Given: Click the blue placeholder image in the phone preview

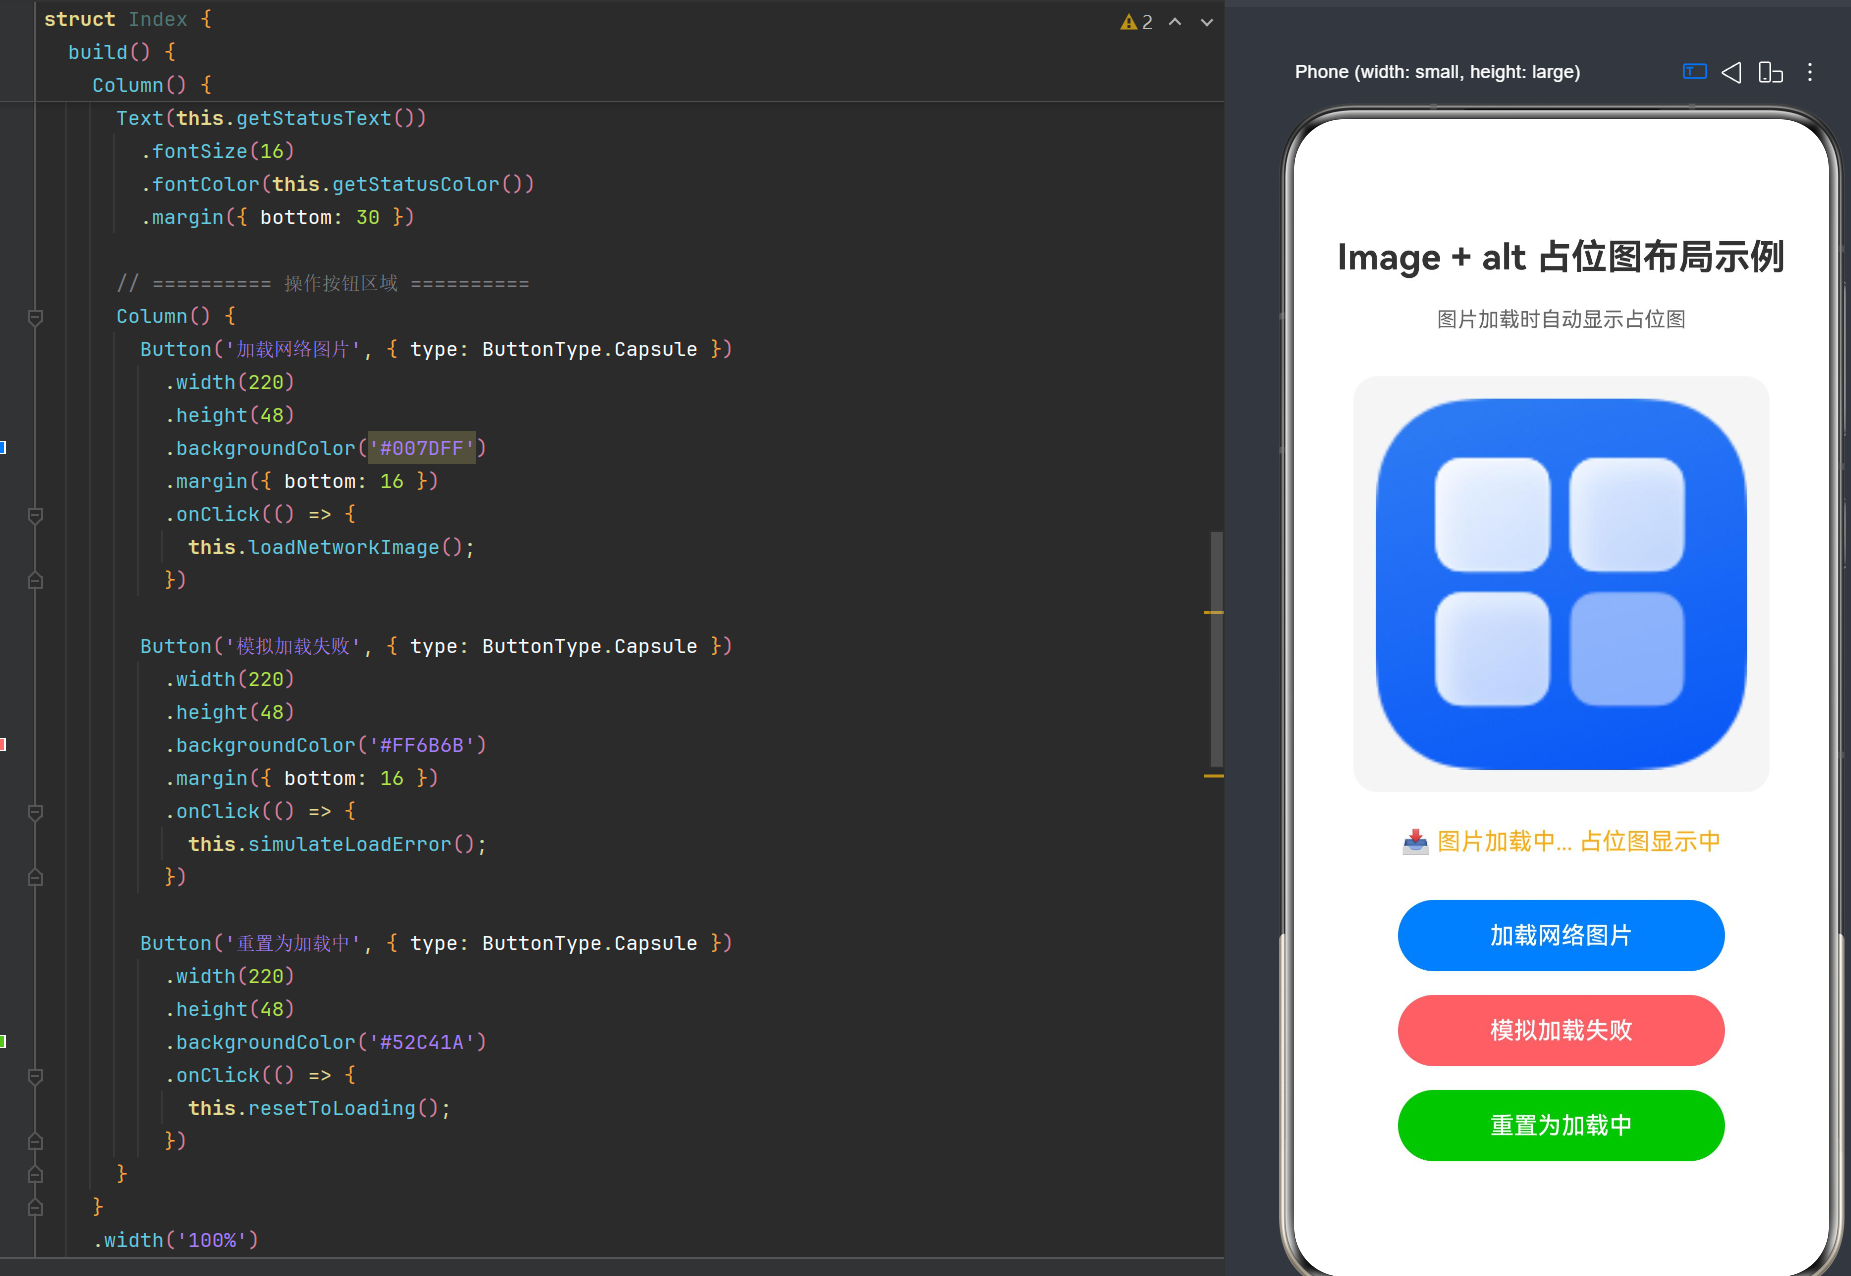Looking at the screenshot, I should click(1561, 585).
